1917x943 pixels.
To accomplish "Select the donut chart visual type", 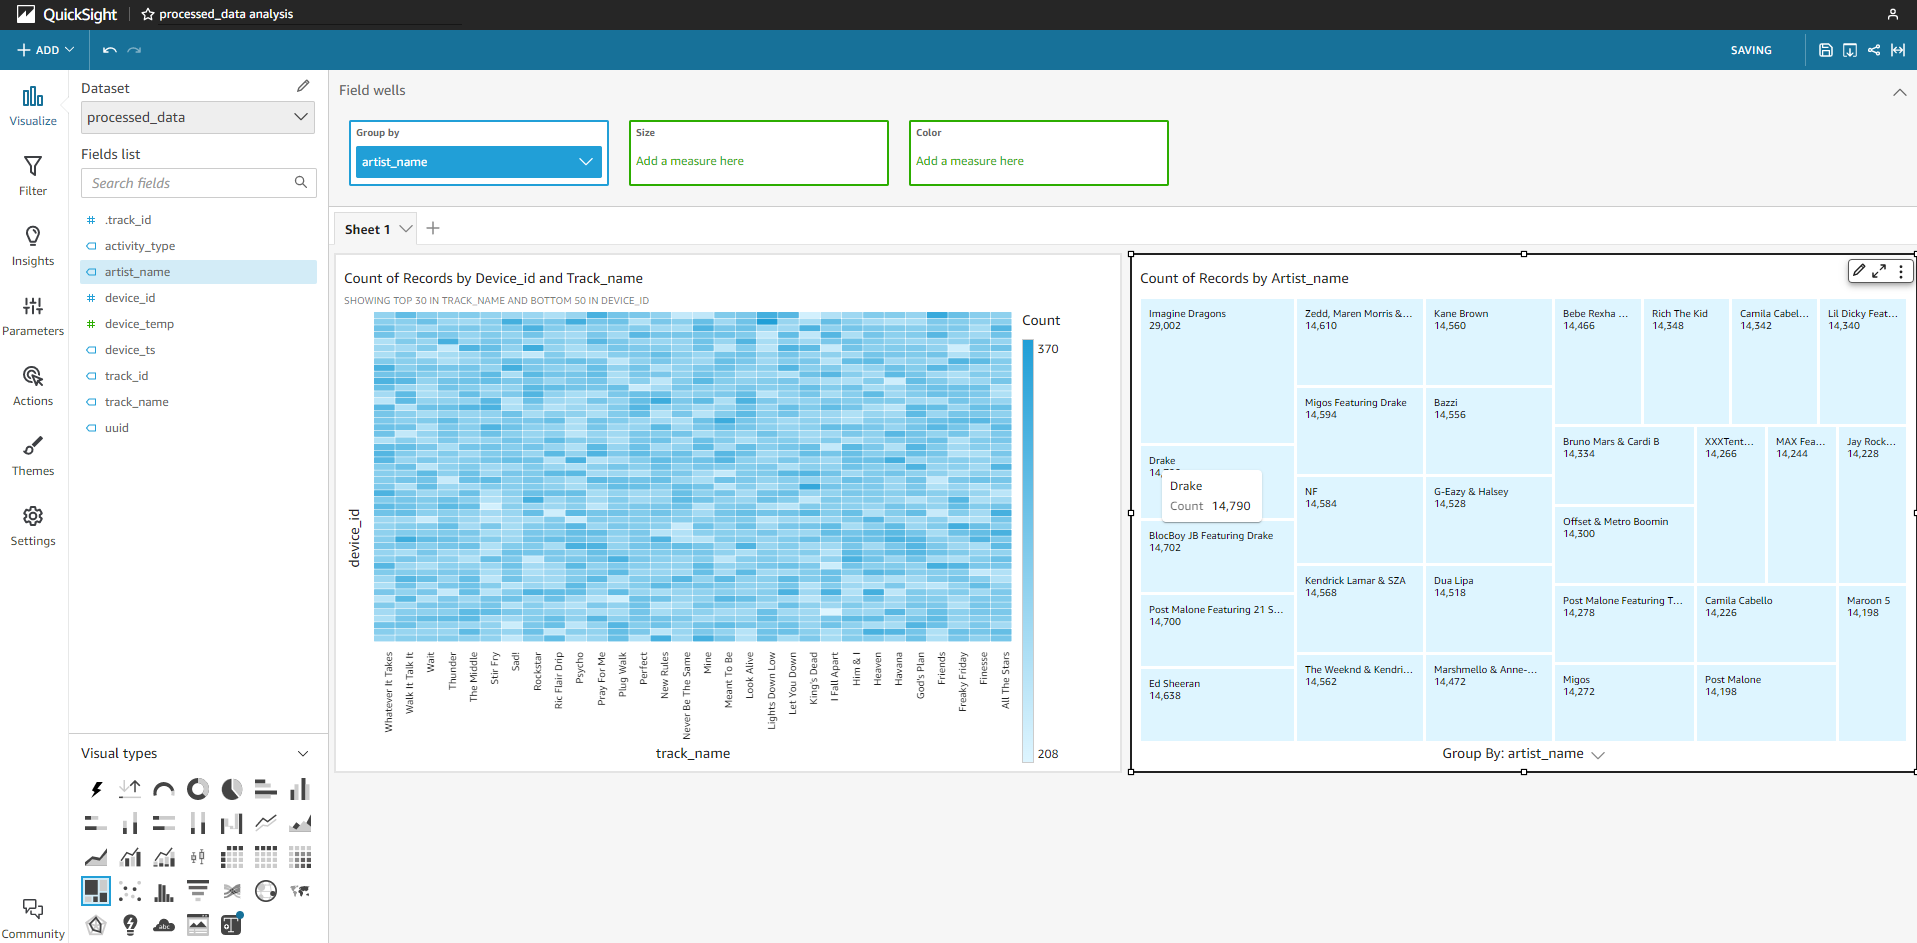I will click(198, 789).
